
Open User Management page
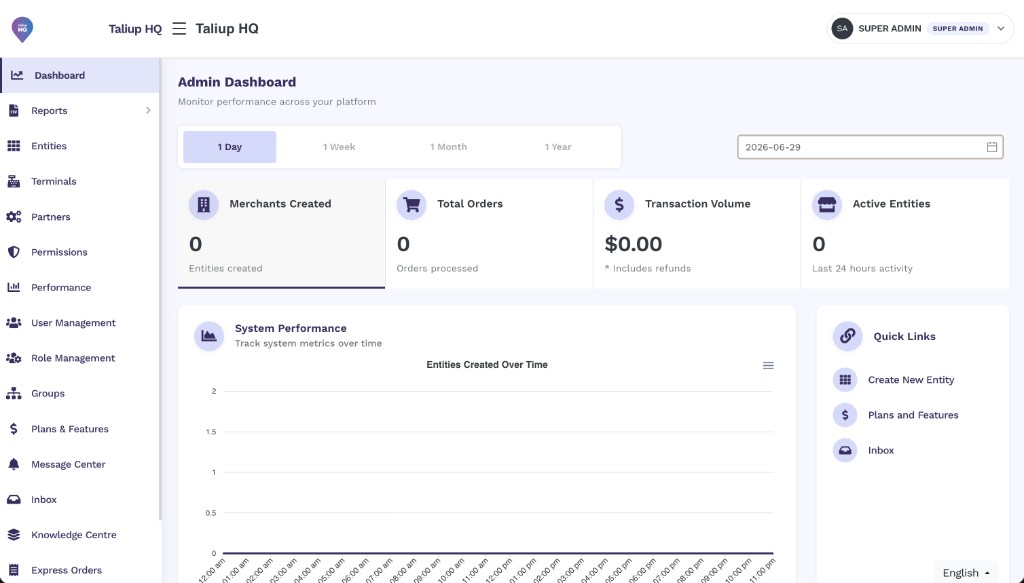point(80,323)
